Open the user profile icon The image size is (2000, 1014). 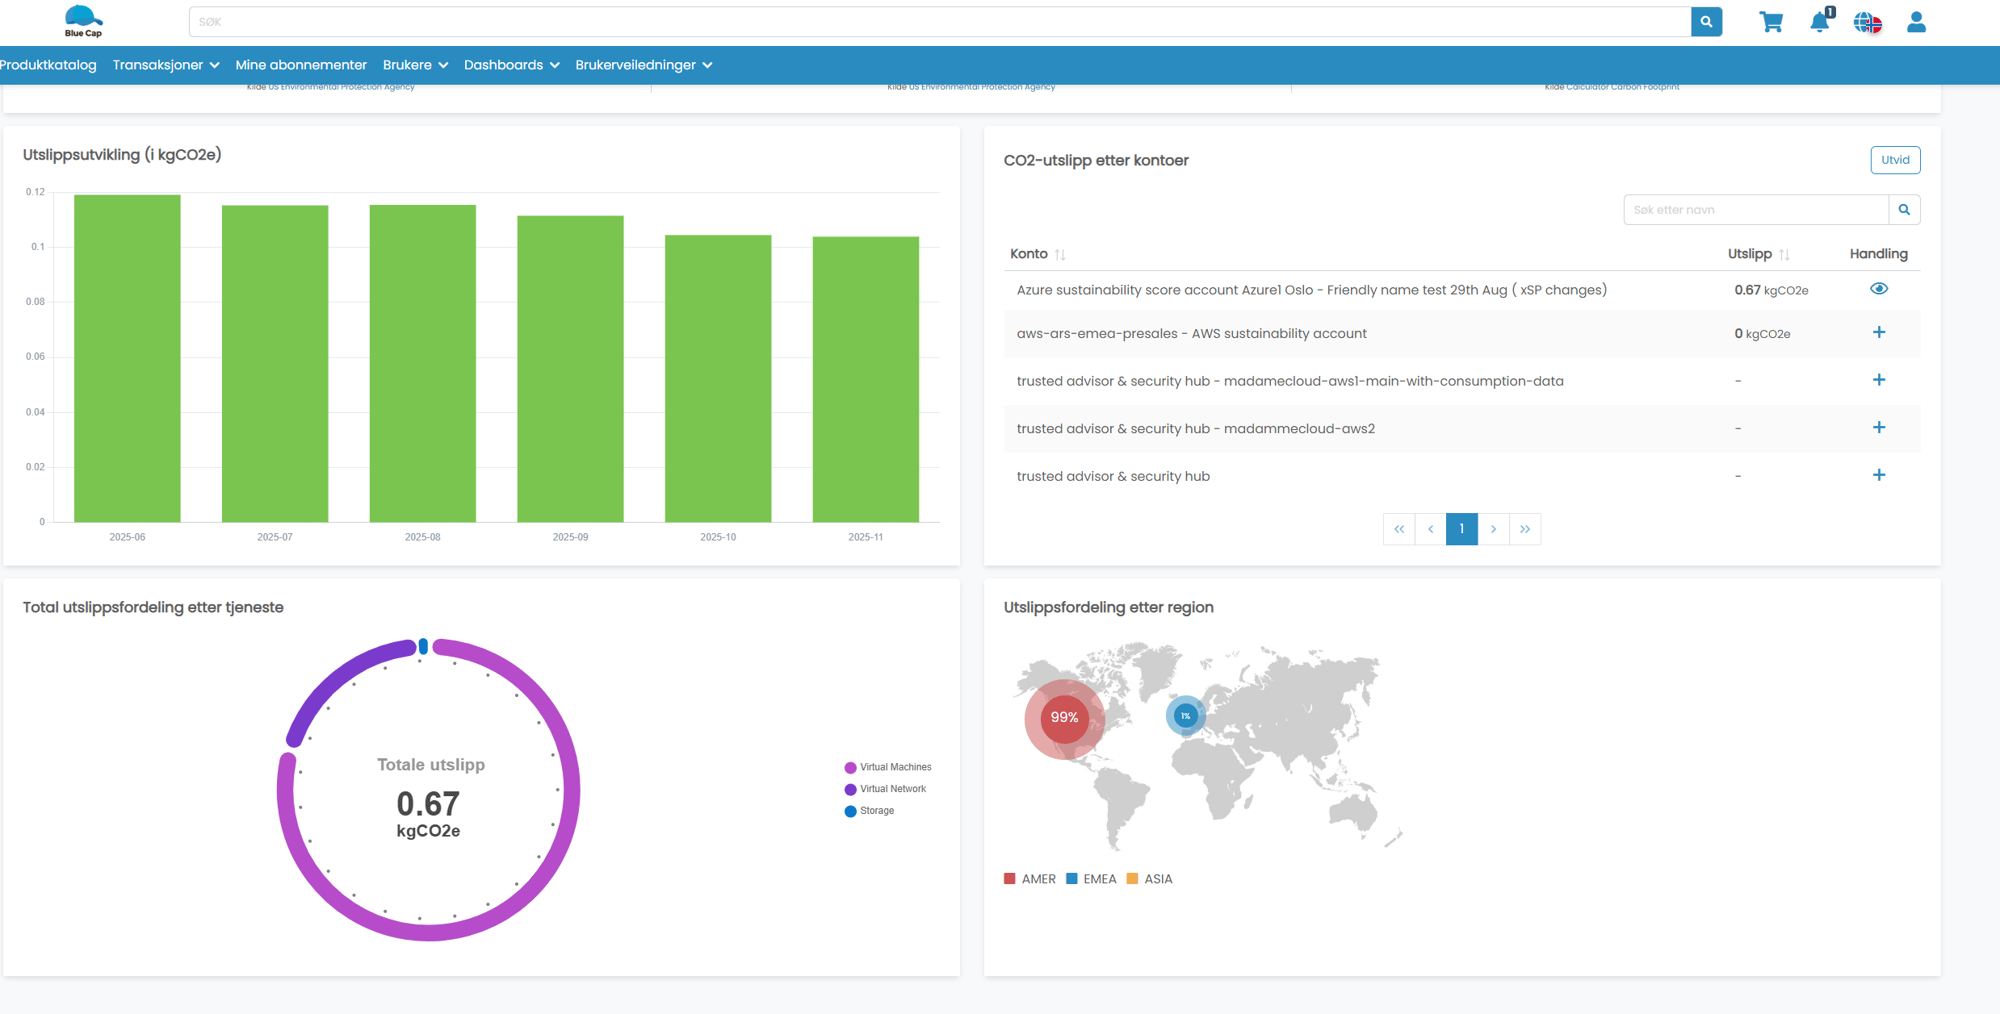[x=1915, y=22]
